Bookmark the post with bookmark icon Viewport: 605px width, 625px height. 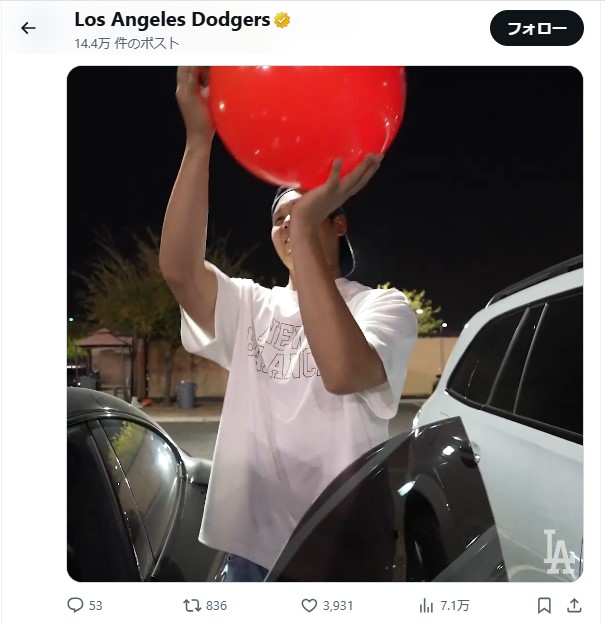tap(544, 605)
